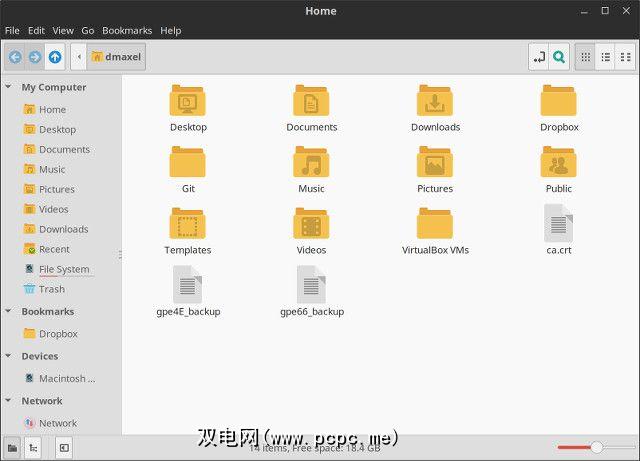The height and width of the screenshot is (461, 640).
Task: Open File System in the sidebar
Action: 63,270
